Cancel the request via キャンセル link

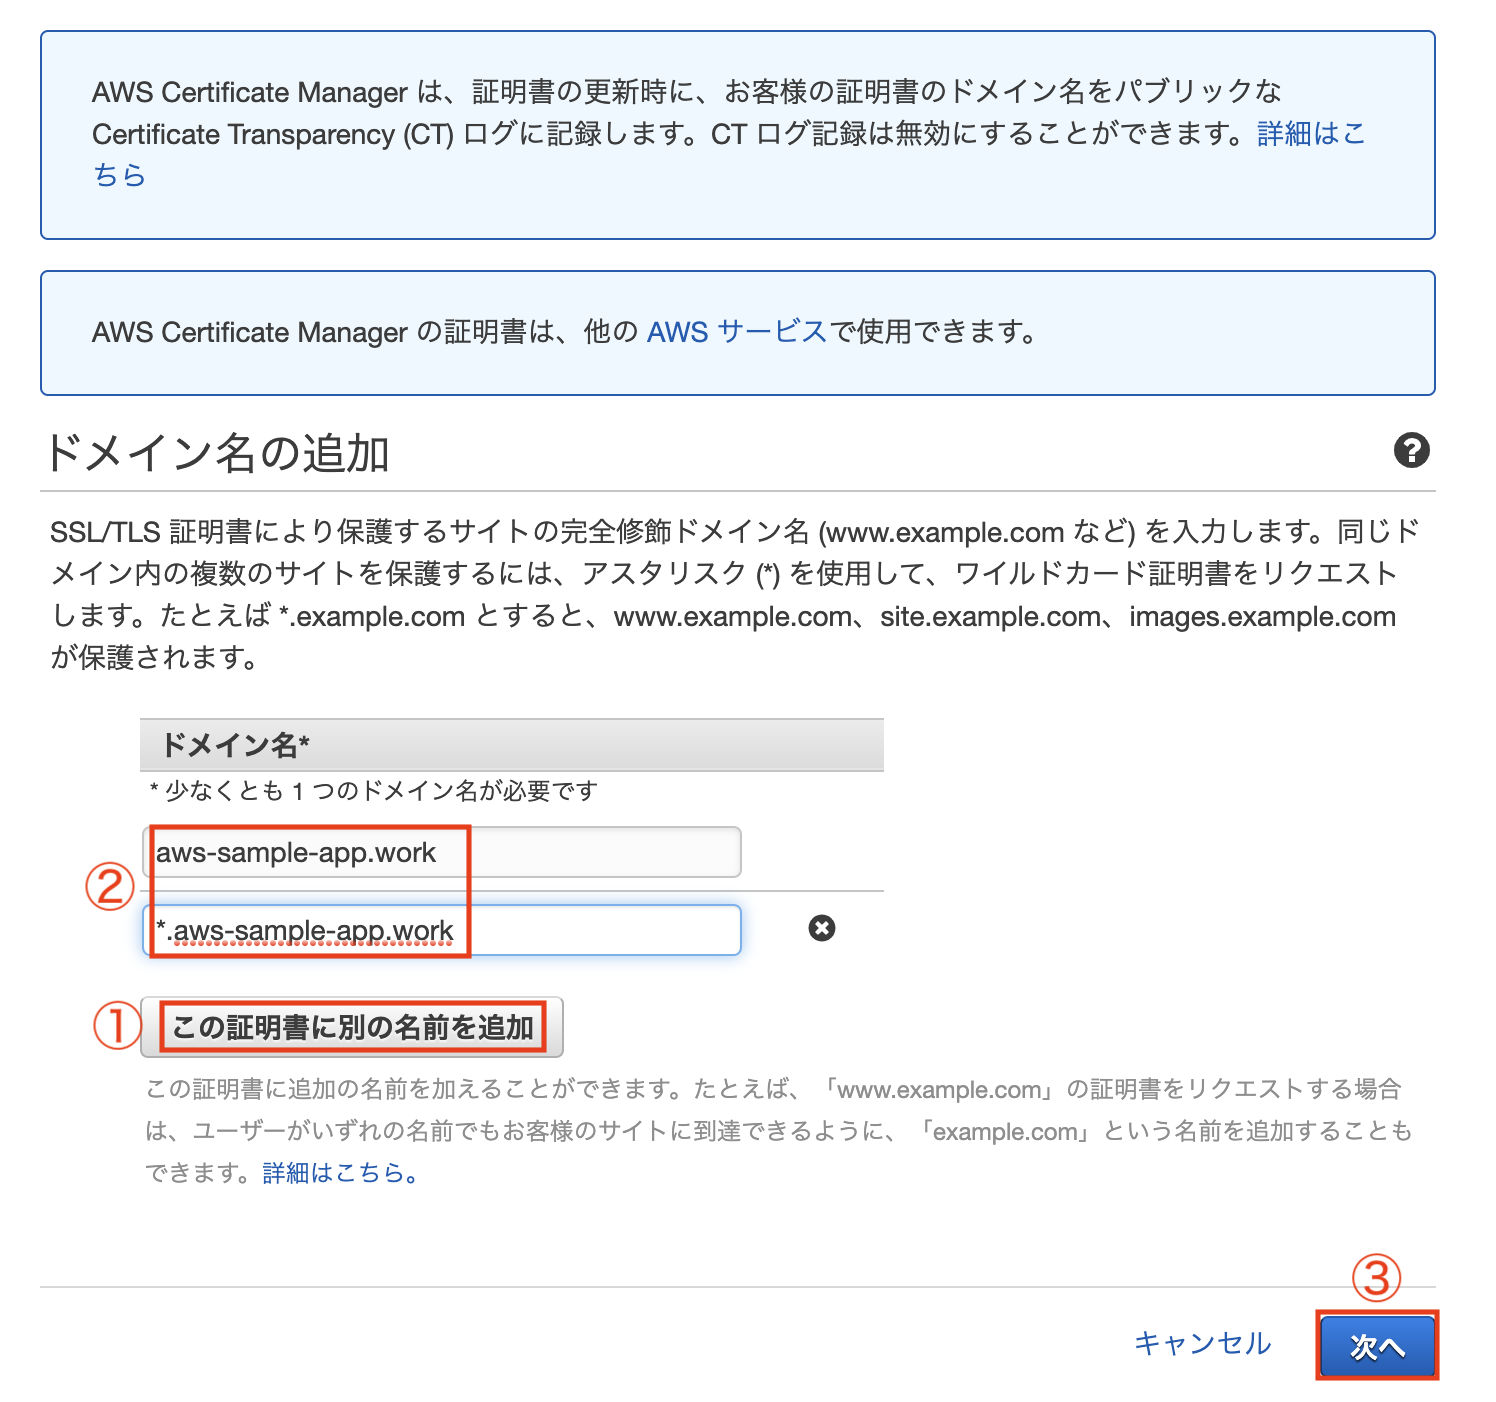coord(1203,1343)
